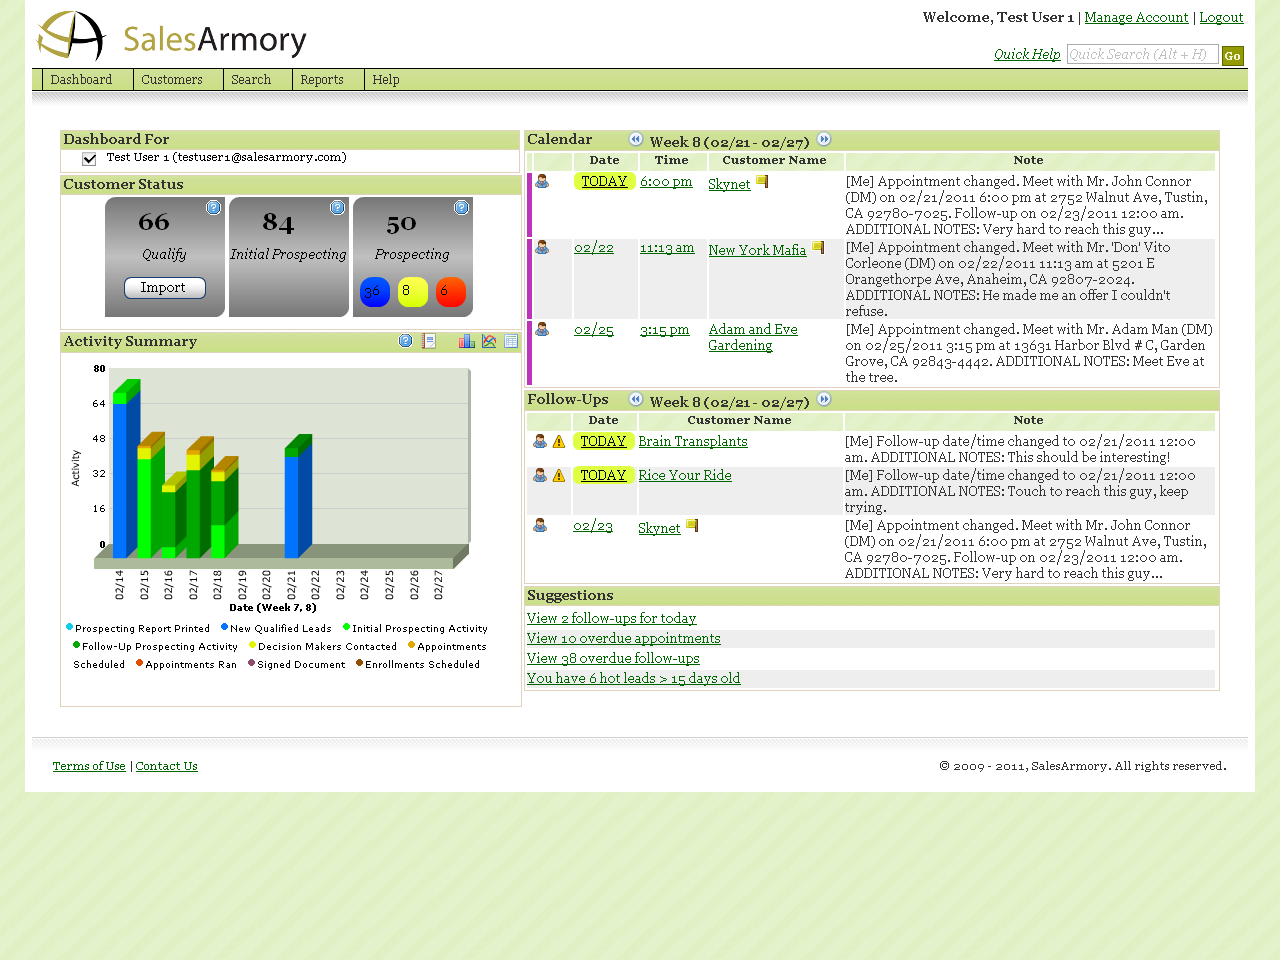Click the yellow Prospecting status indicator
The image size is (1280, 960).
point(412,291)
